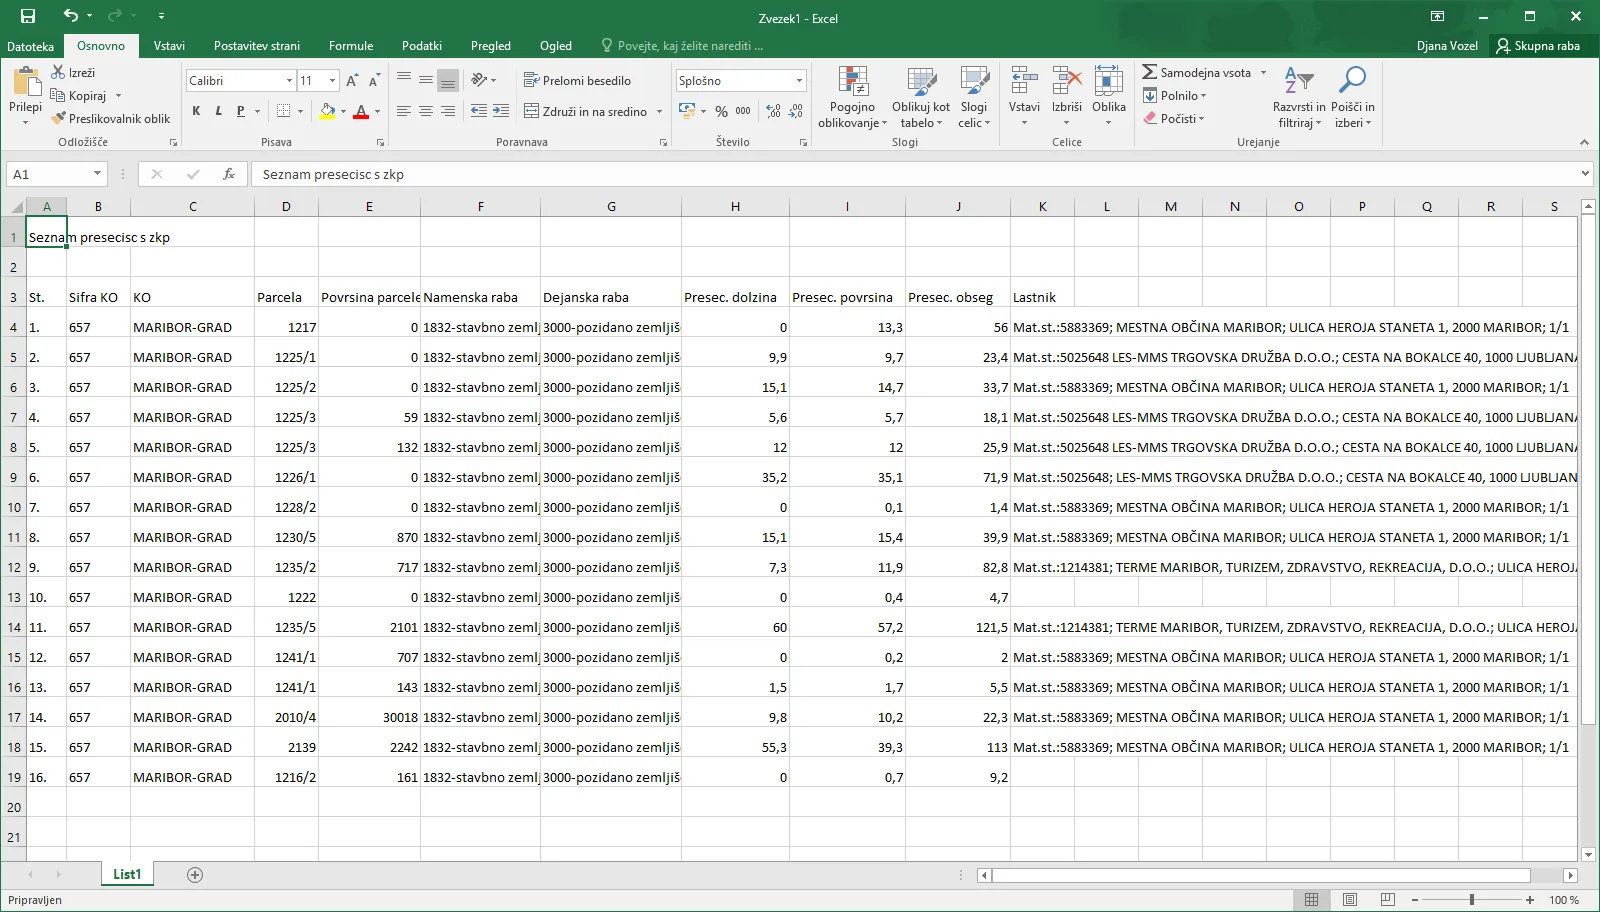Click the Skupna raba share button
The image size is (1600, 912).
(x=1537, y=46)
